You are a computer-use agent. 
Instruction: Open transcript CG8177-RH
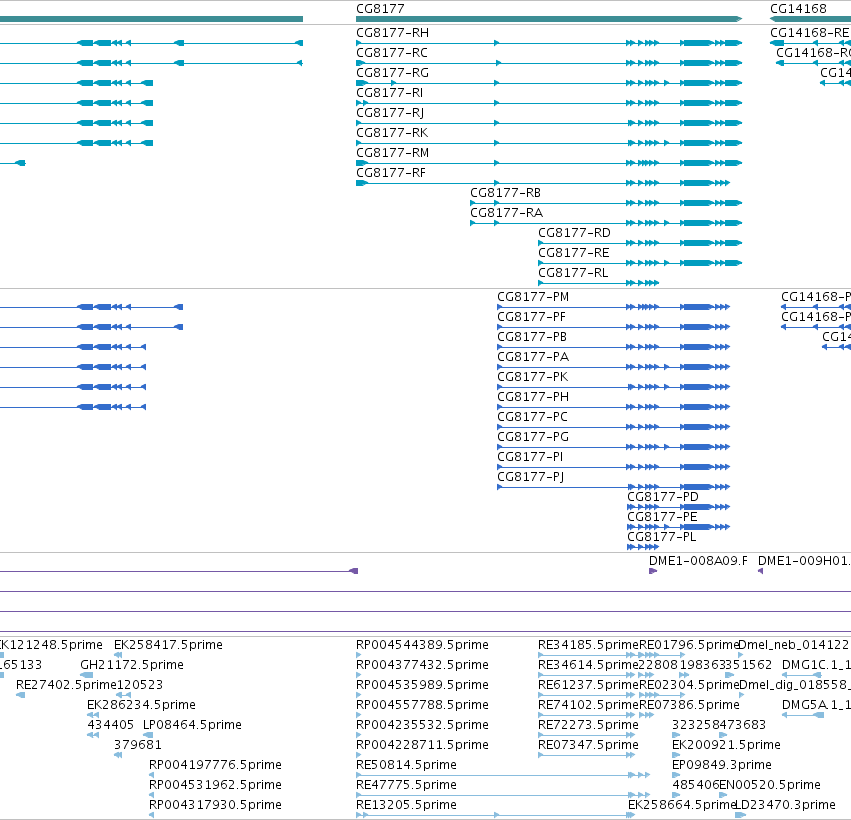392,33
